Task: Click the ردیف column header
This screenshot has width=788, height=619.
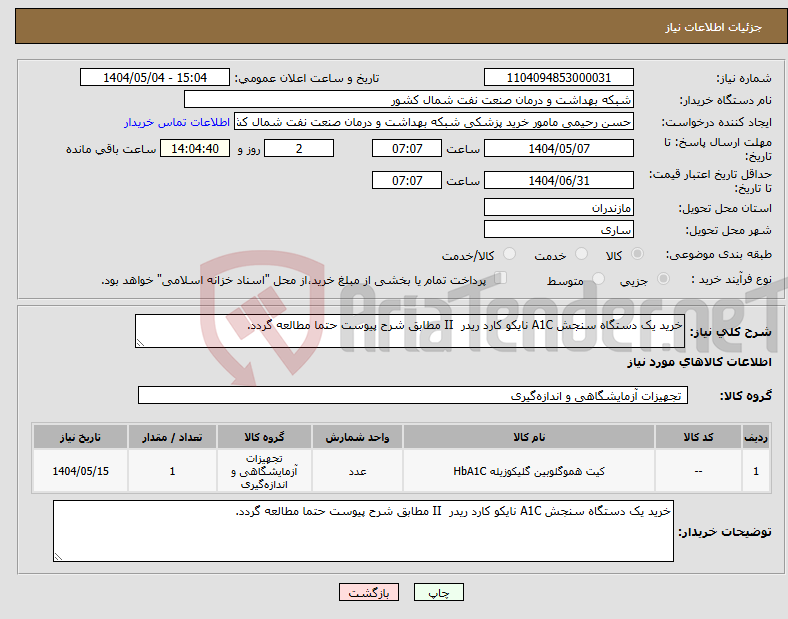Action: coord(756,437)
